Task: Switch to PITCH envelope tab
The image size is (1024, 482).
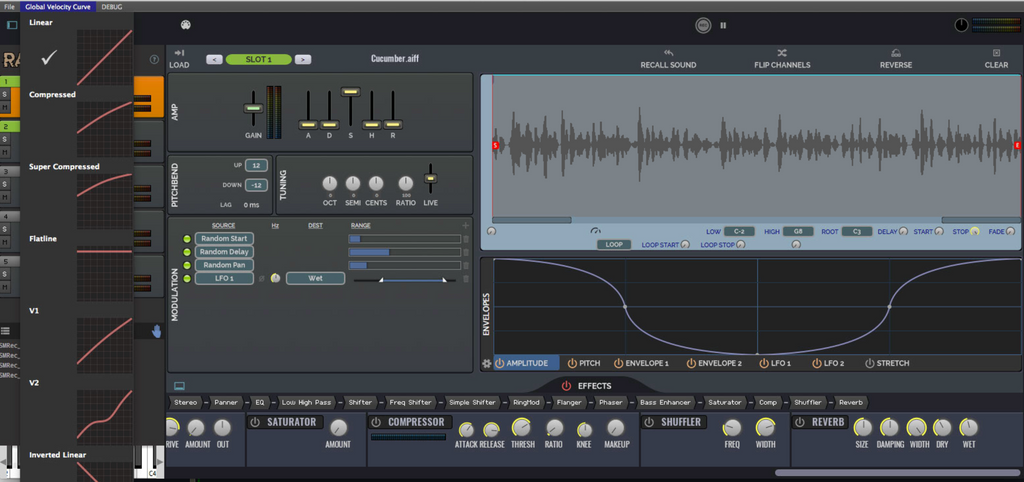Action: 583,363
